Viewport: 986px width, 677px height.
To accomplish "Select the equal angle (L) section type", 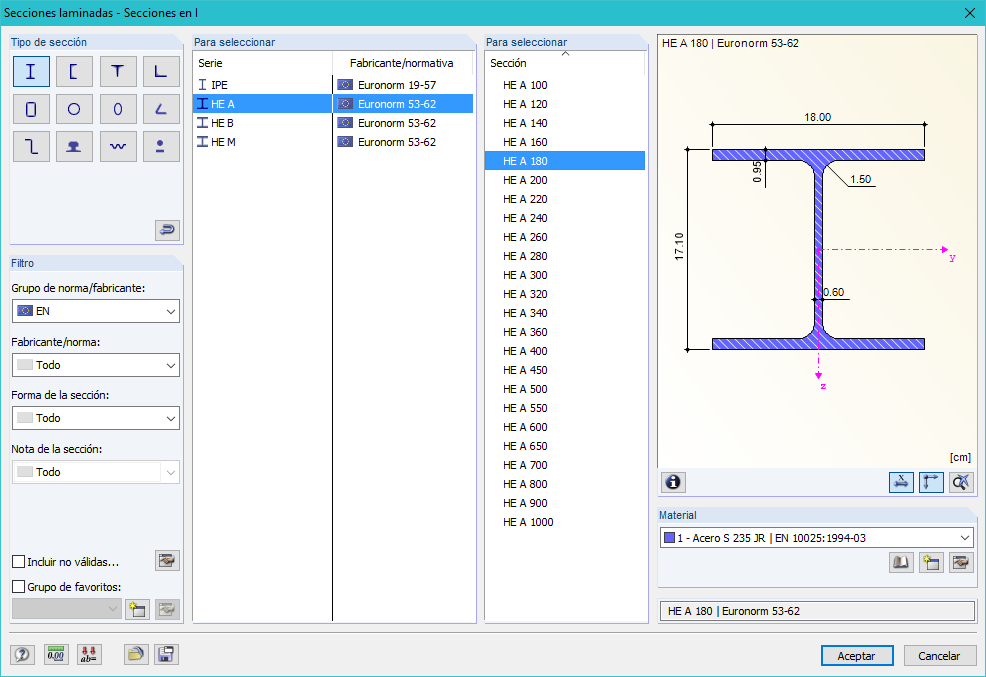I will point(161,72).
